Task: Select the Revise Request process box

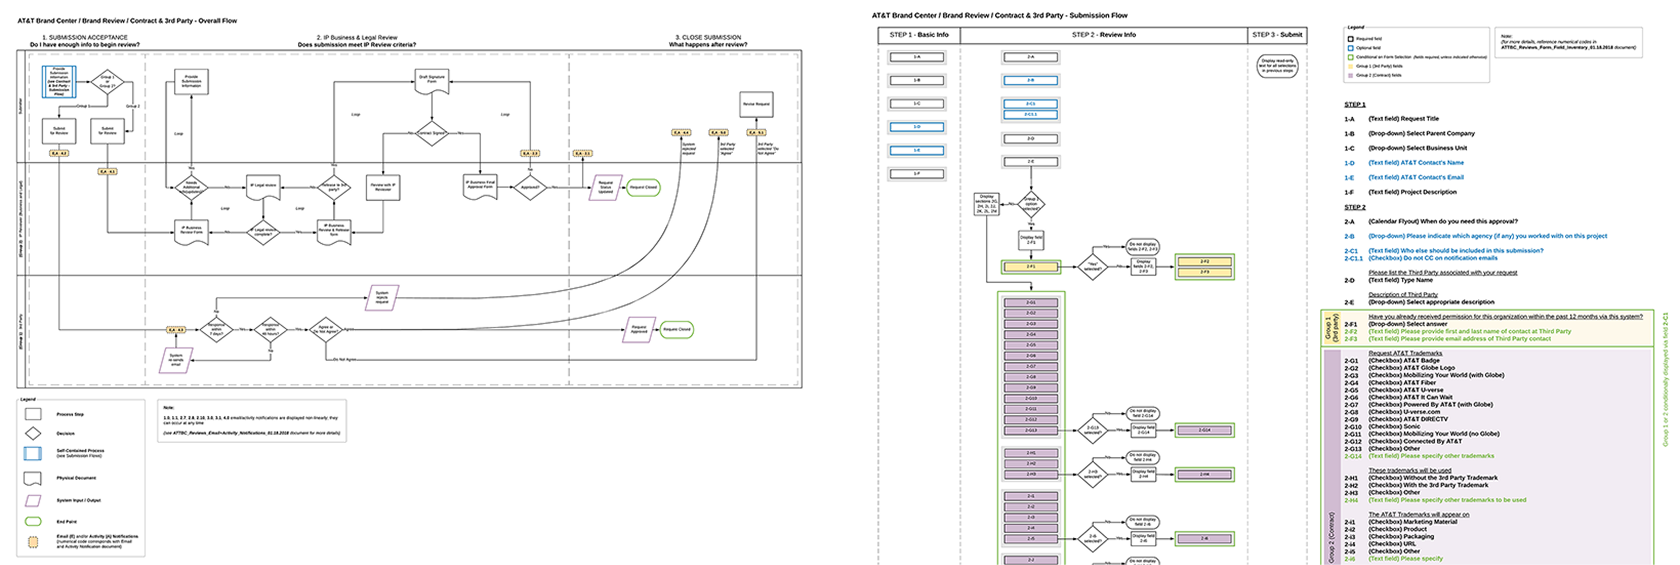Action: [x=756, y=105]
